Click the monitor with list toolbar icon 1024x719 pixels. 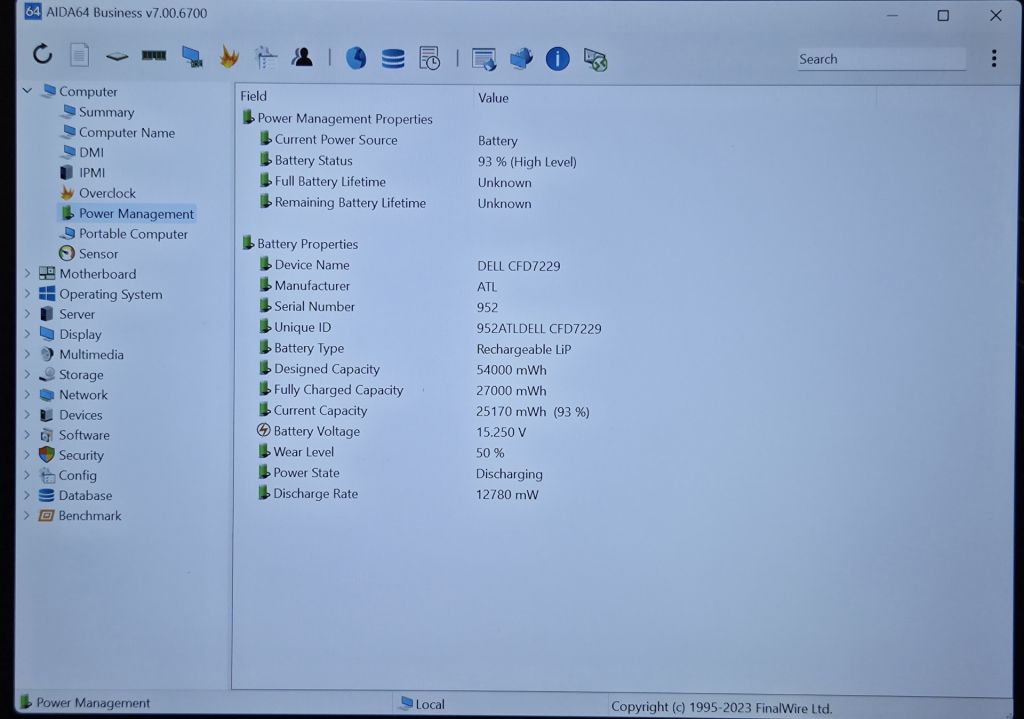click(x=484, y=59)
